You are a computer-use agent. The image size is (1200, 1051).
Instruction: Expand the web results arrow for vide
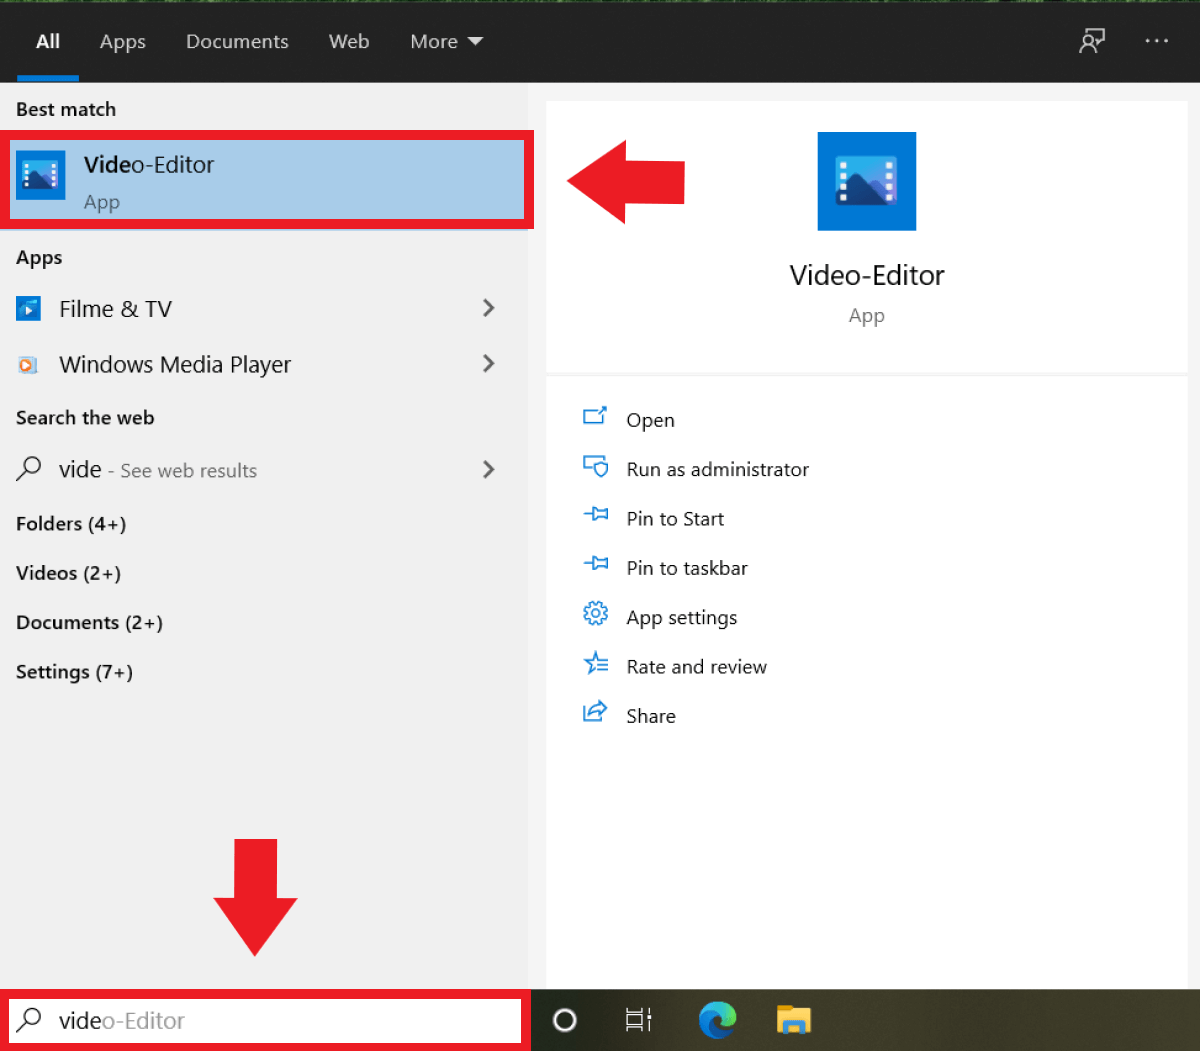pyautogui.click(x=488, y=470)
